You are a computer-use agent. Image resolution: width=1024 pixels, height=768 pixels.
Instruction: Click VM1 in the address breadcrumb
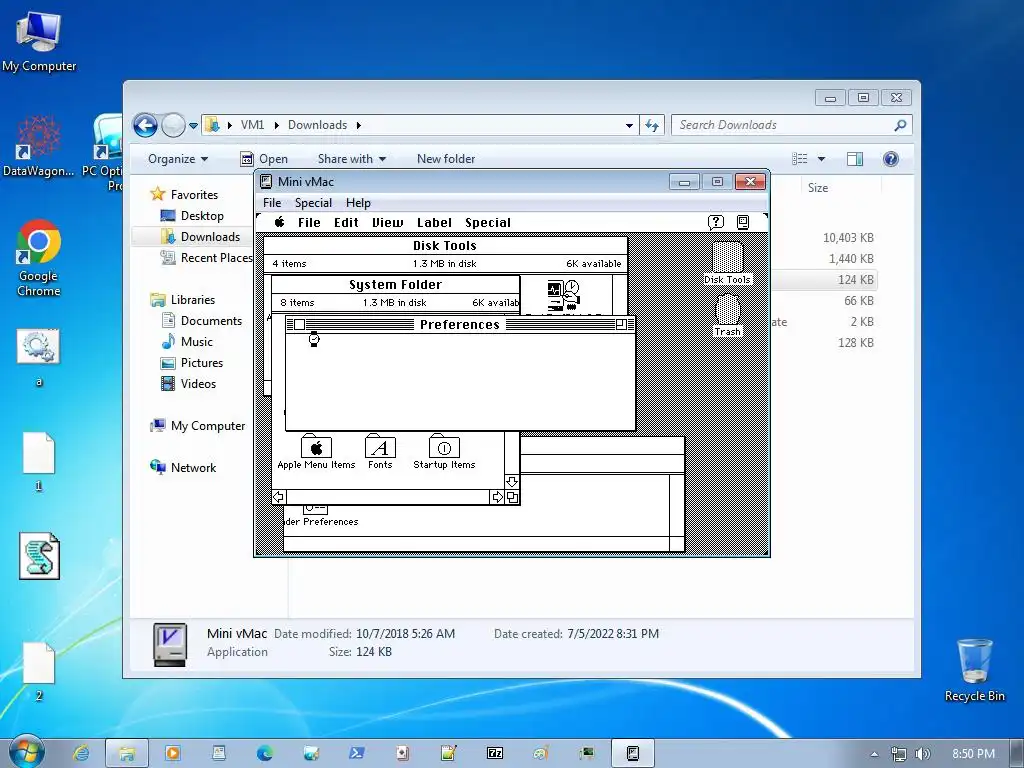[x=252, y=125]
